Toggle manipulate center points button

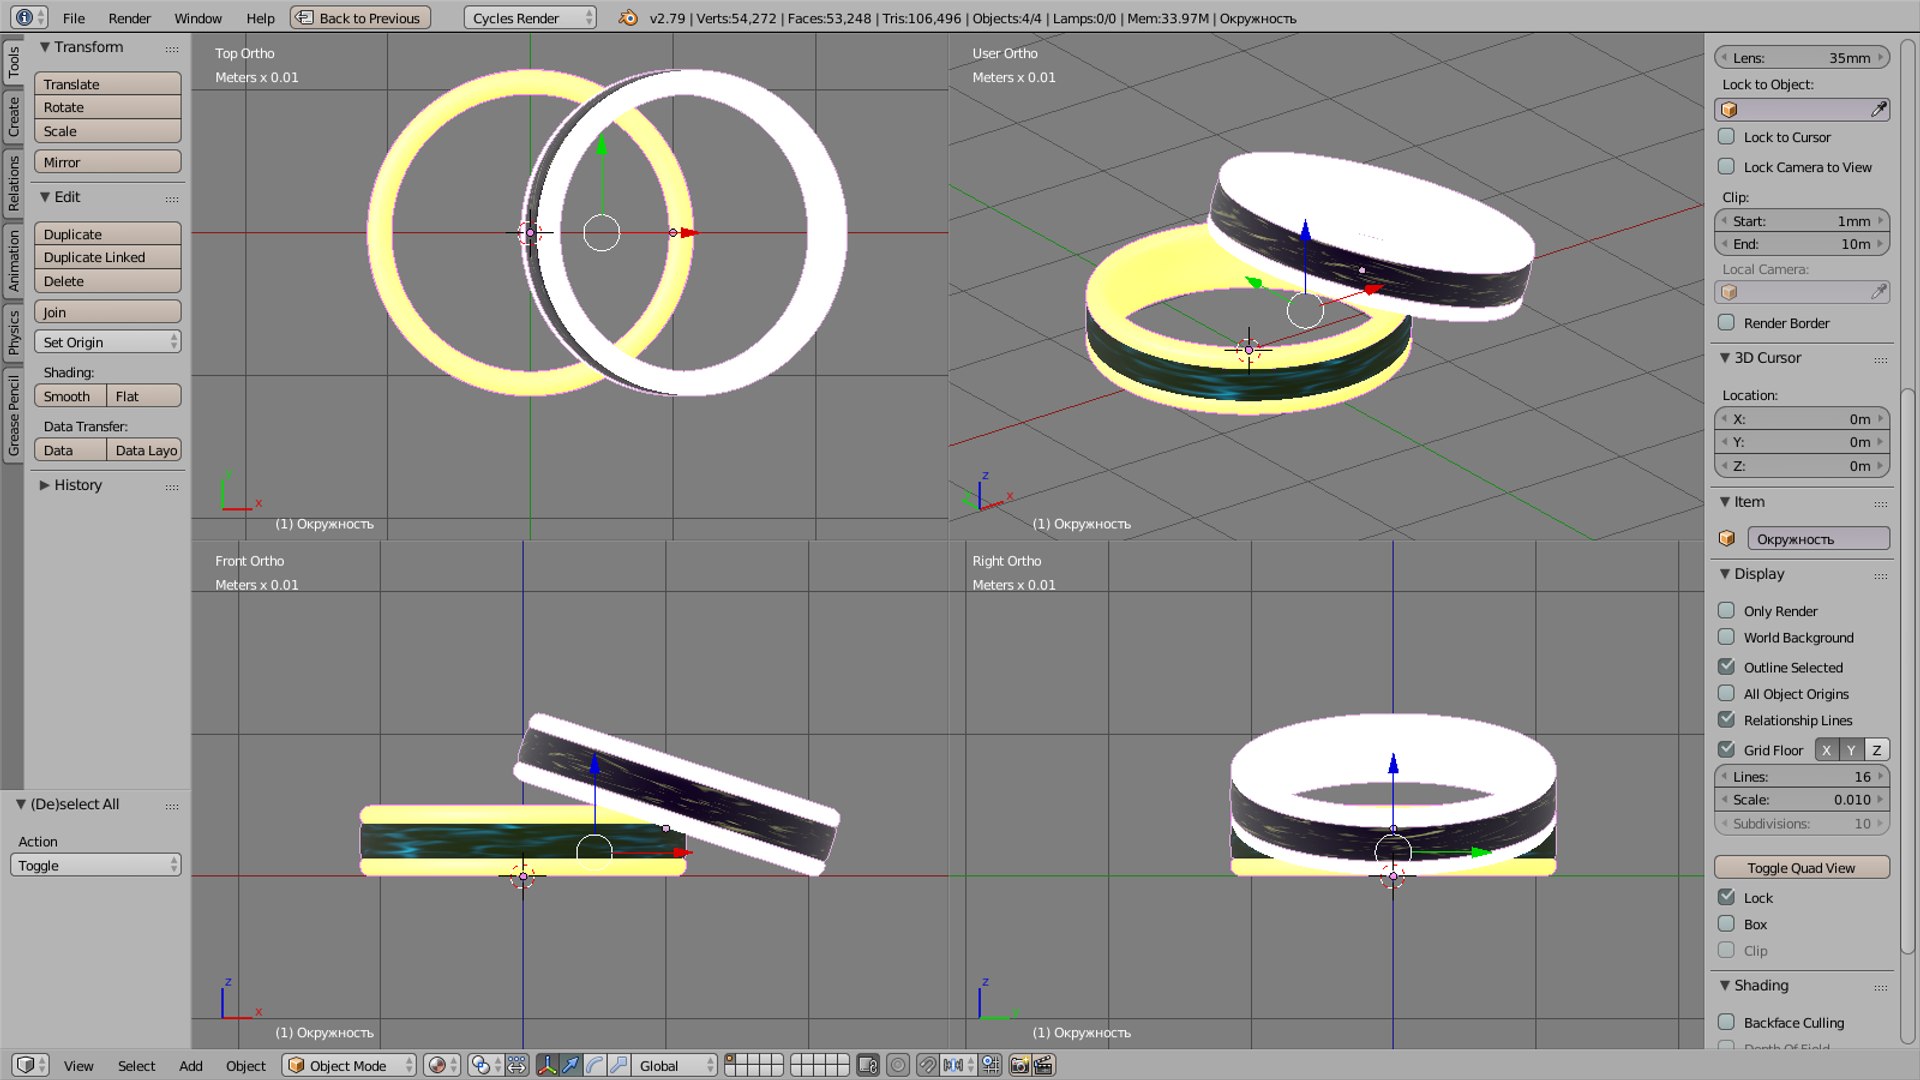516,1065
